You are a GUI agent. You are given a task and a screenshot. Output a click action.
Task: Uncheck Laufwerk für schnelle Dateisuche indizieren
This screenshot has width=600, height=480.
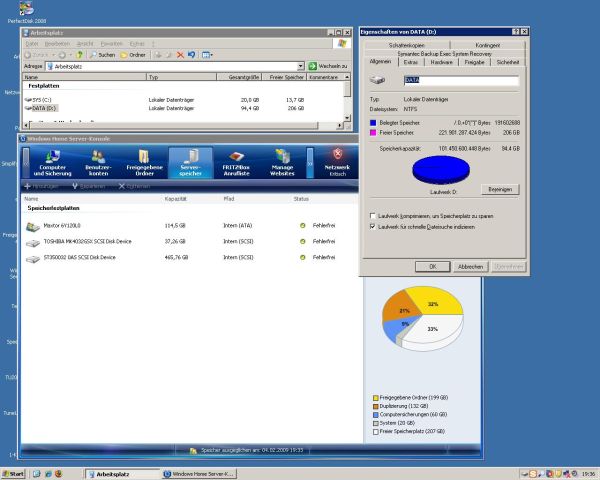pos(372,227)
